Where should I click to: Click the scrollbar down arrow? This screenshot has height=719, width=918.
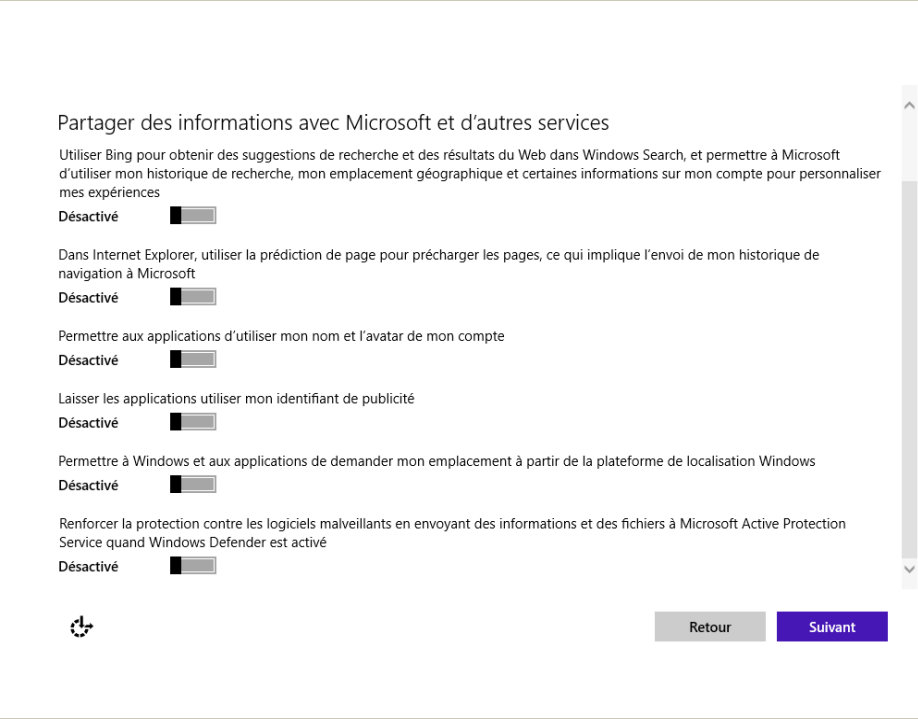pyautogui.click(x=909, y=568)
